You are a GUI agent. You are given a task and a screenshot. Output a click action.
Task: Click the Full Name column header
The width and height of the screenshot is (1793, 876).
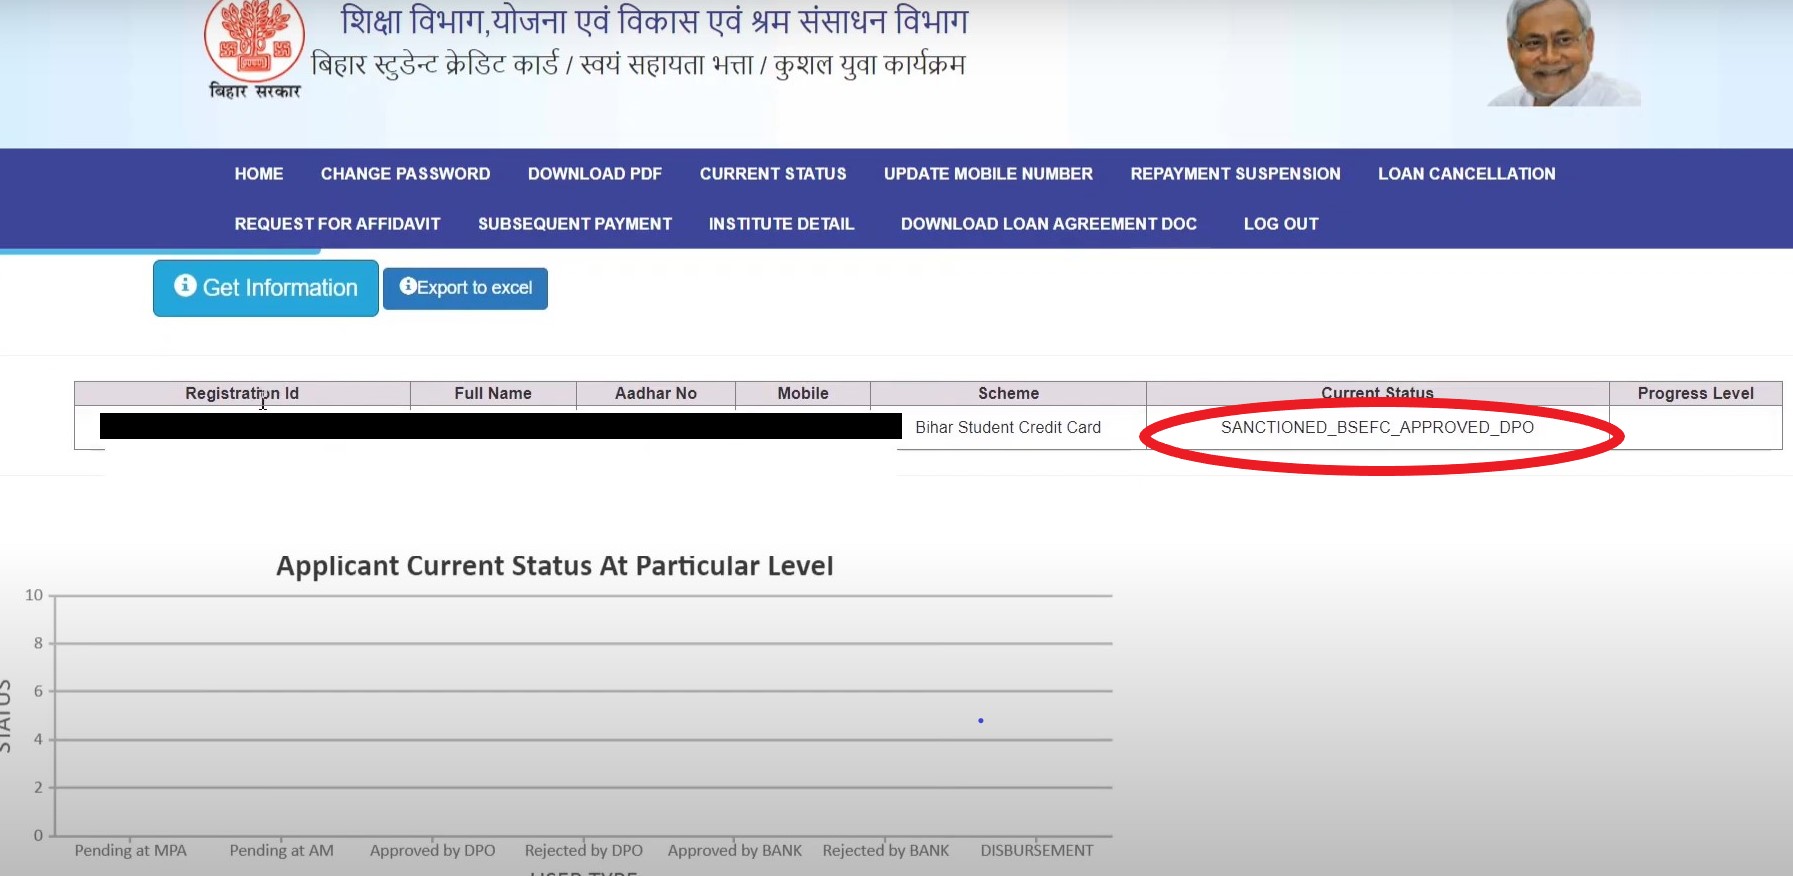coord(493,393)
